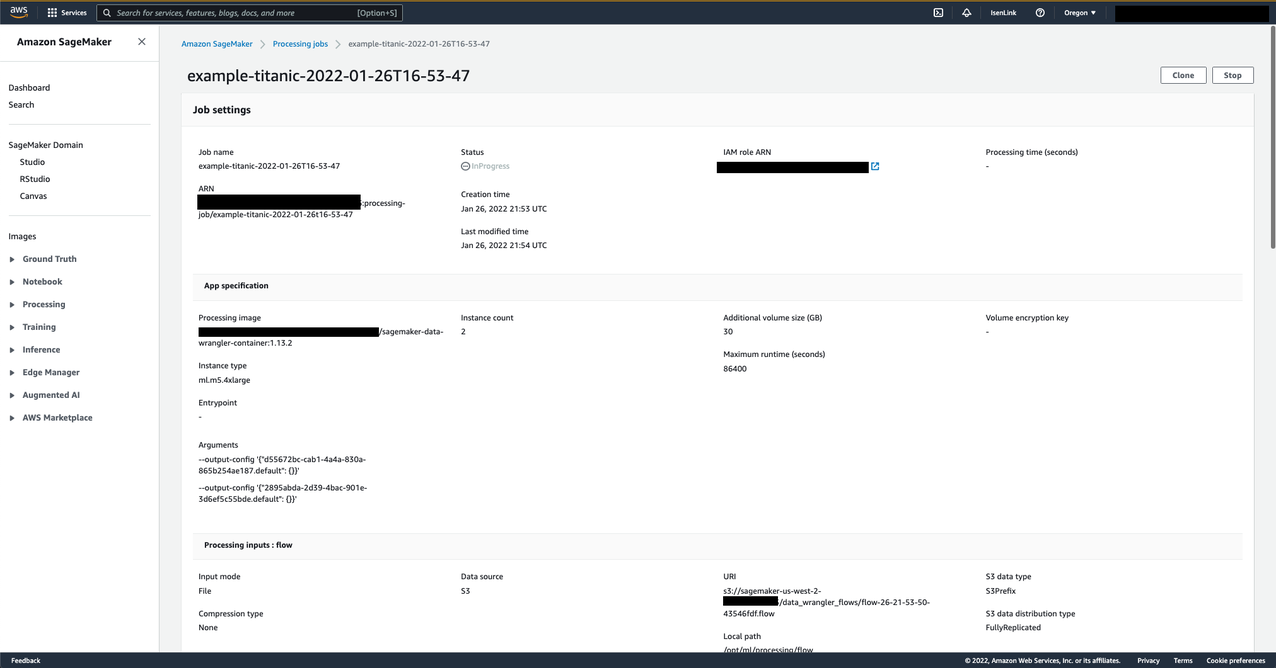Open the Privacy footer link
This screenshot has height=668, width=1276.
1148,660
